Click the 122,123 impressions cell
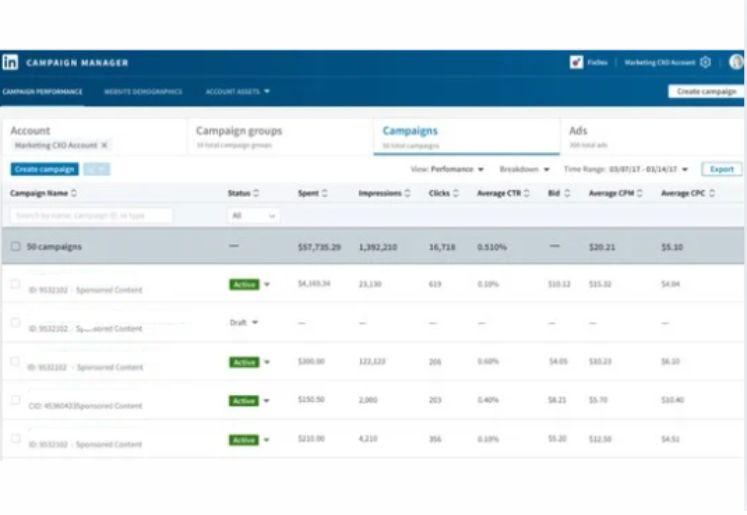 [372, 362]
